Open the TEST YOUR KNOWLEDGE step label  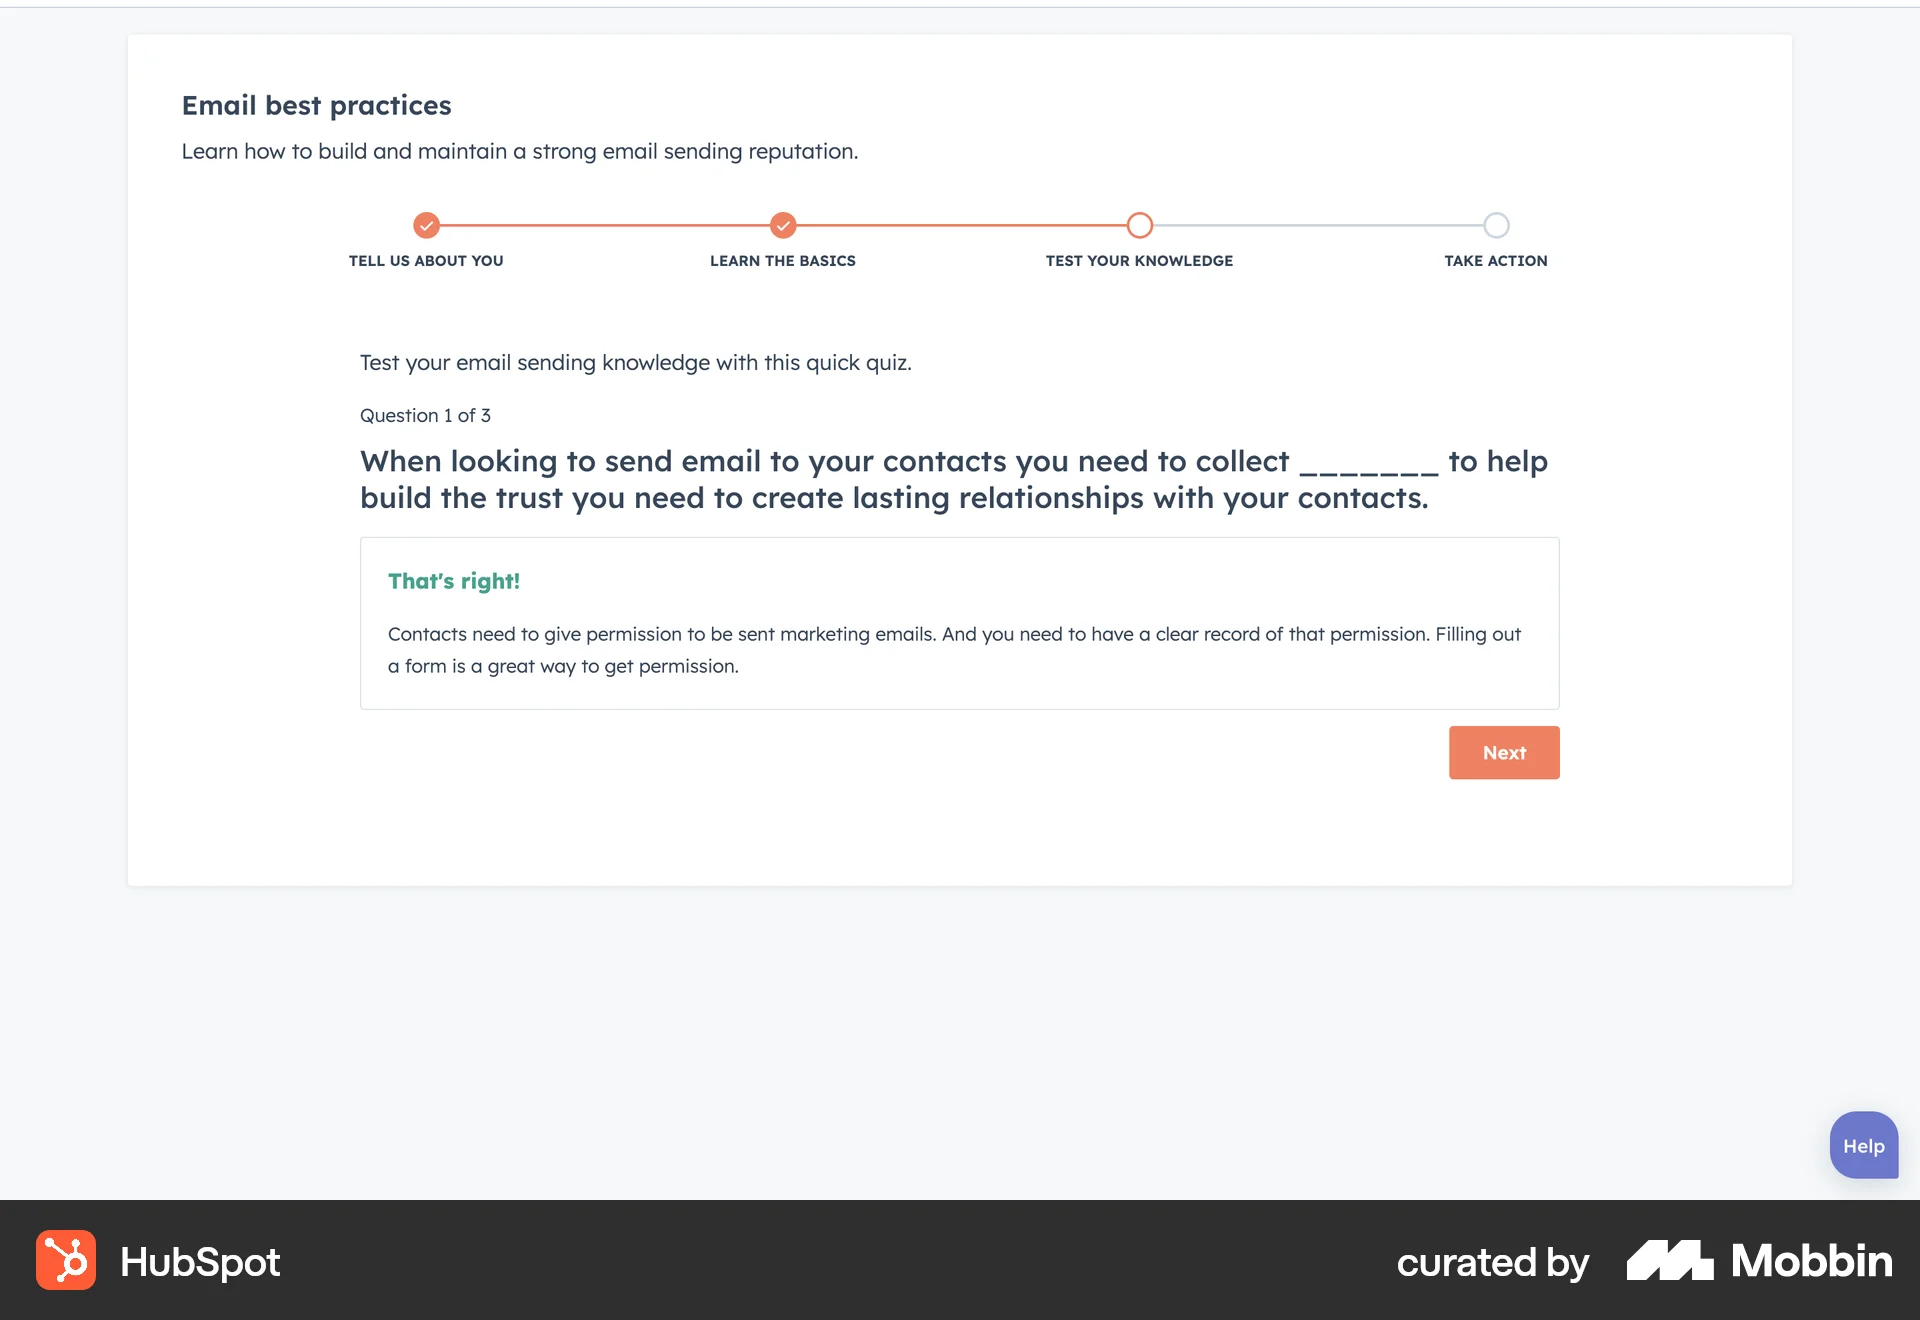click(1139, 260)
